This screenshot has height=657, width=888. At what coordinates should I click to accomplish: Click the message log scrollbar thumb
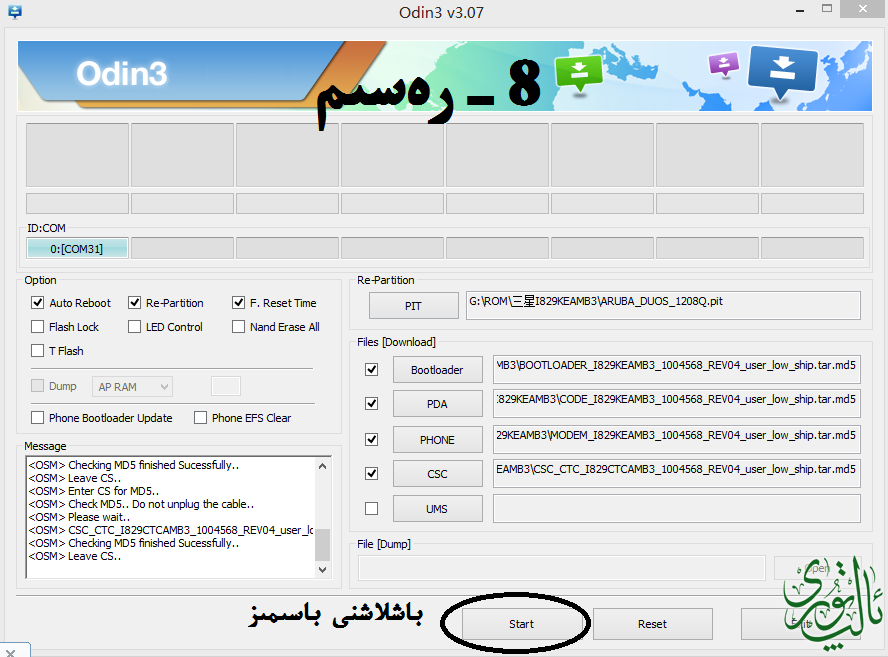click(x=322, y=544)
